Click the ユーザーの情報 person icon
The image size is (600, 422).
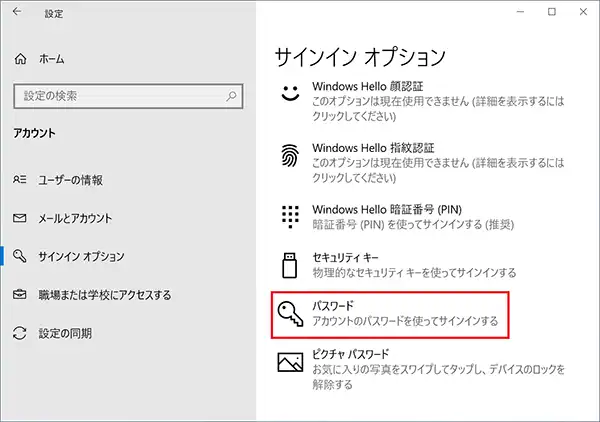point(20,179)
